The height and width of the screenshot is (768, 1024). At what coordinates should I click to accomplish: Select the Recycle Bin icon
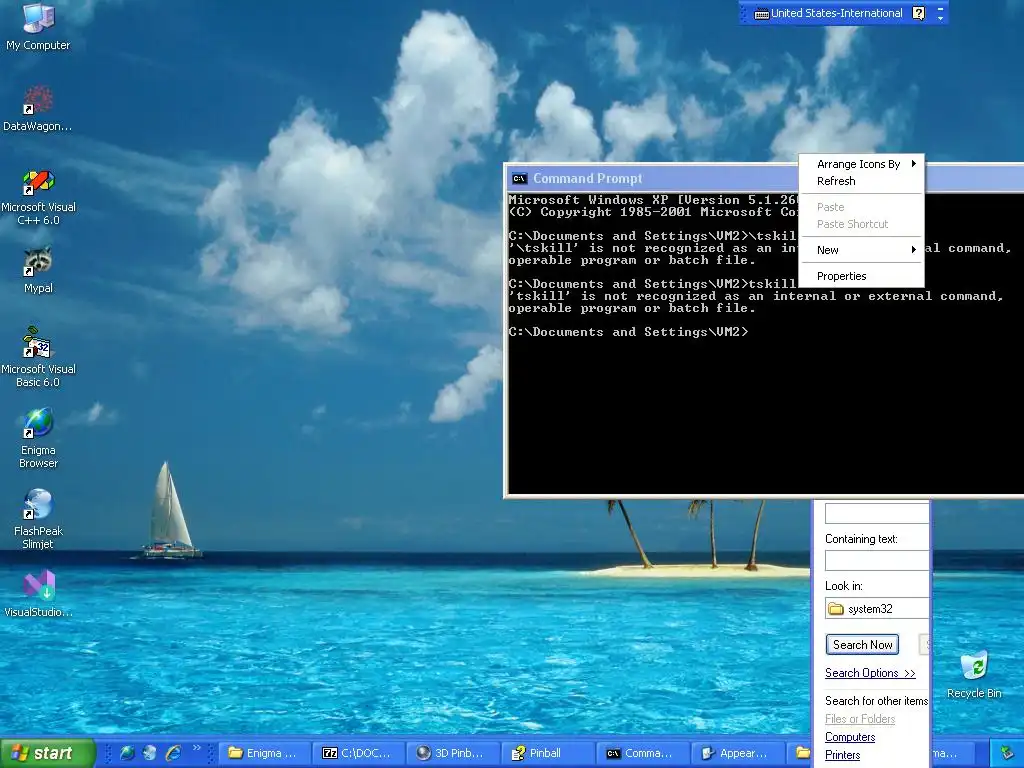coord(974,675)
